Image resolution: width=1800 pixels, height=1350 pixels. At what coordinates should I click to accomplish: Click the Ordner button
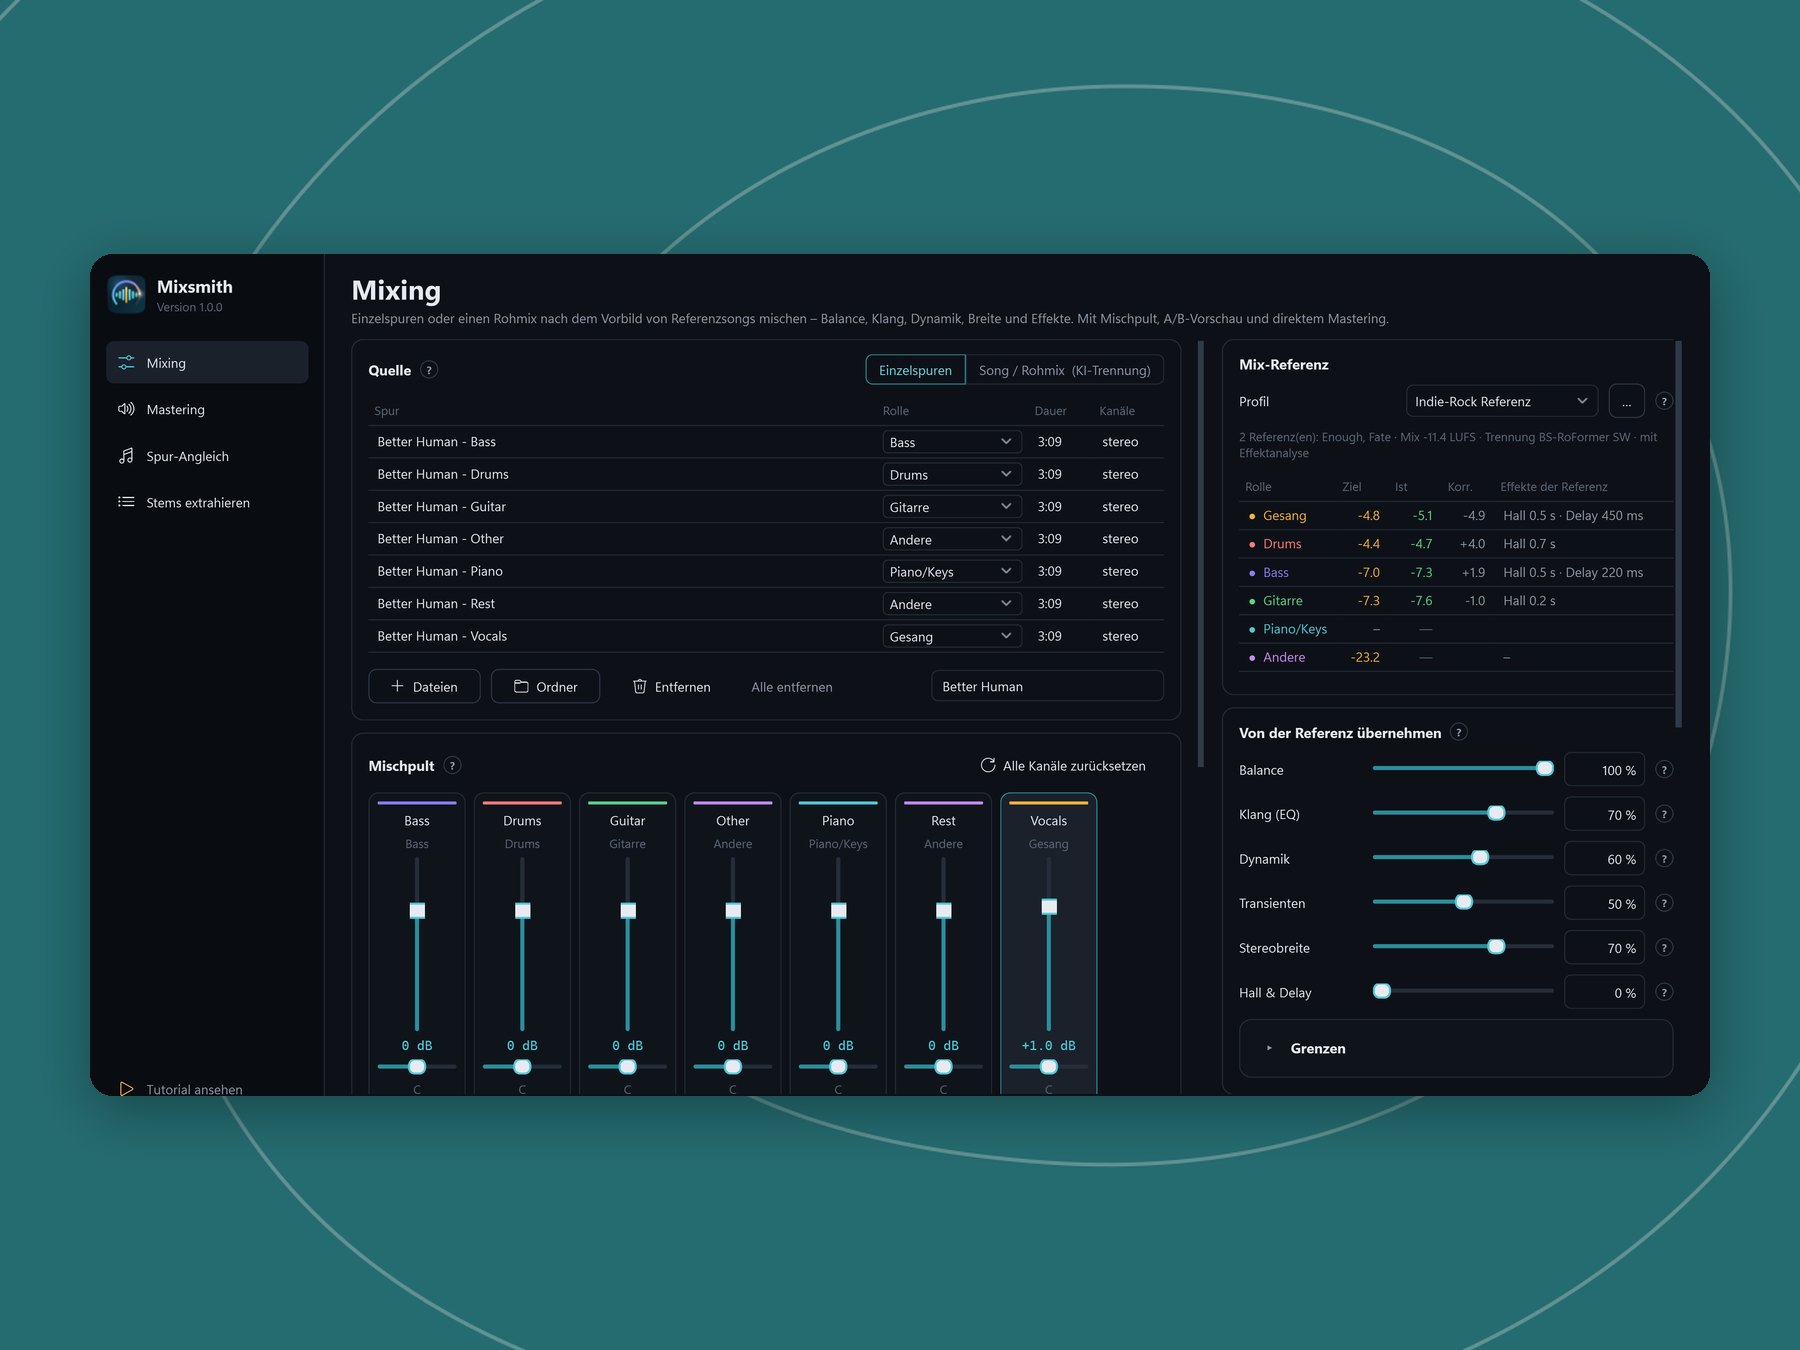coord(545,686)
